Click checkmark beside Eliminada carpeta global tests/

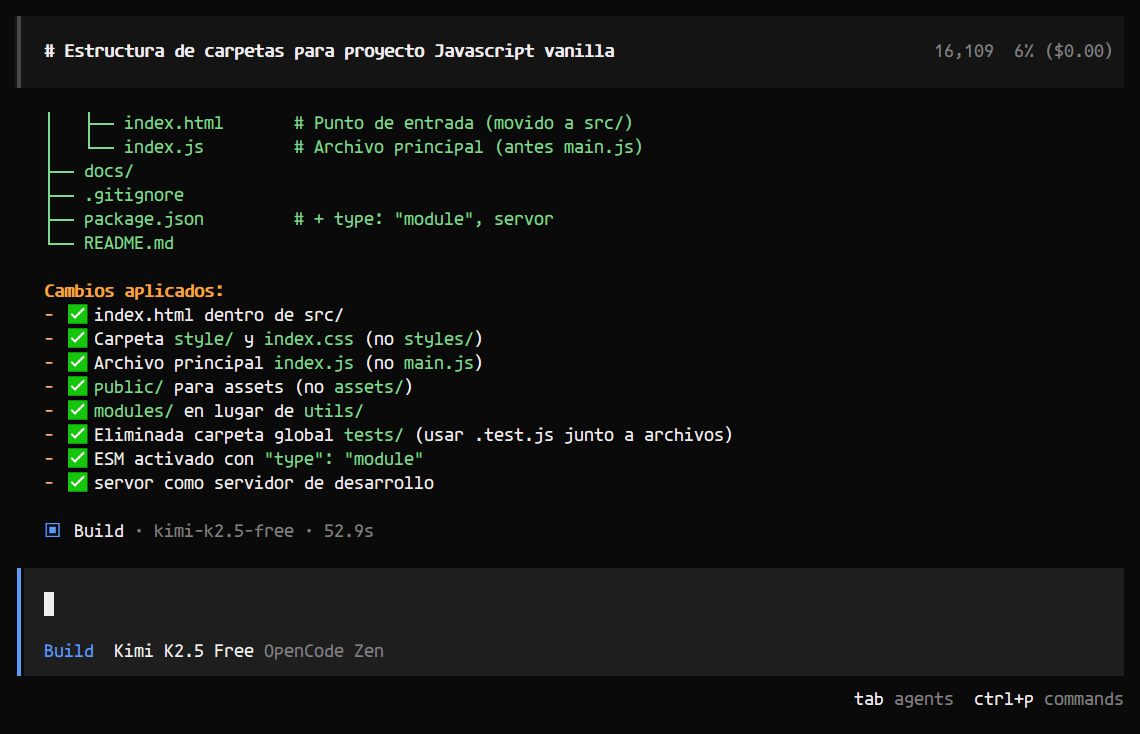[x=78, y=435]
